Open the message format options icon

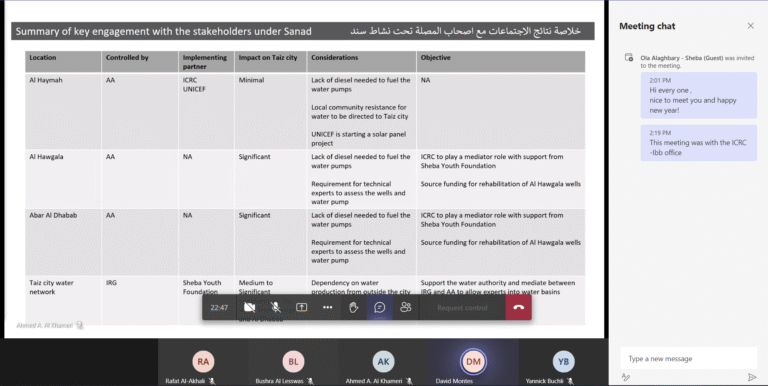[626, 377]
